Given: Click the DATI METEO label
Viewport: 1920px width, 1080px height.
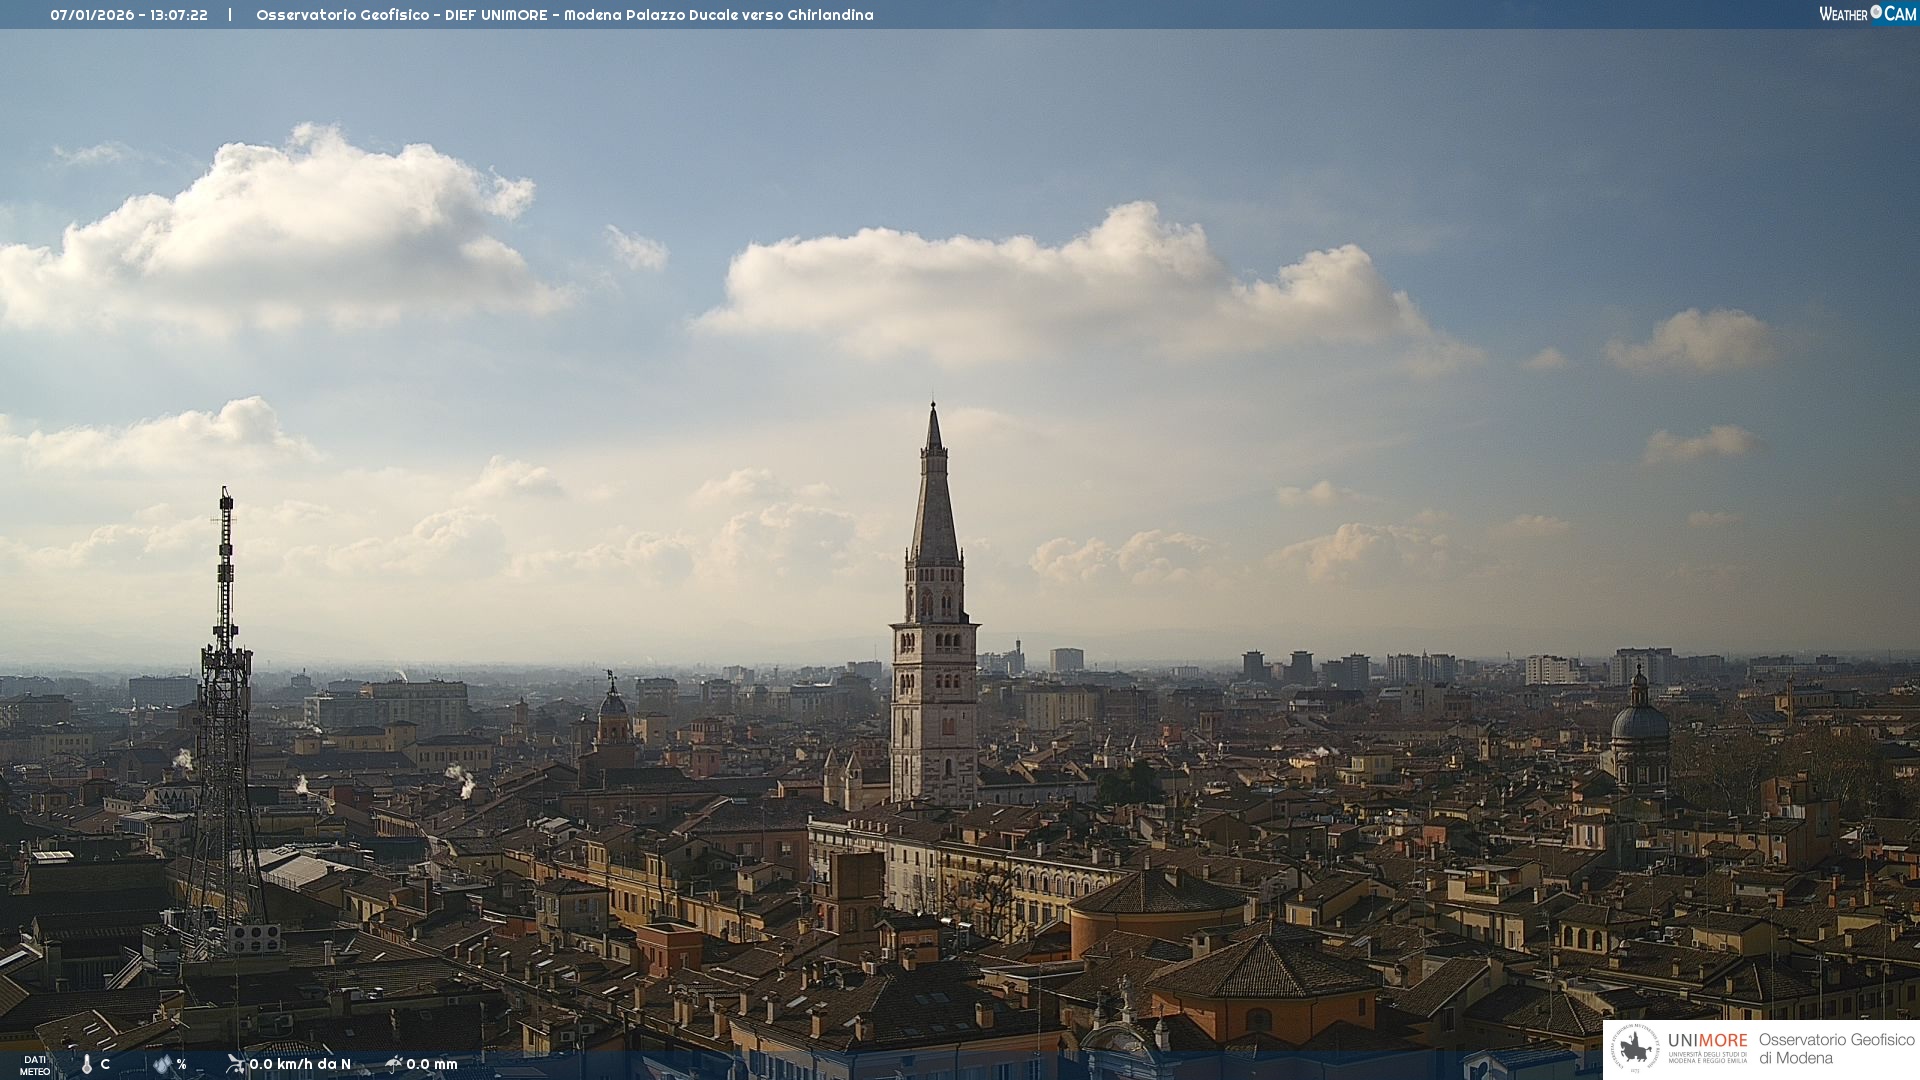Looking at the screenshot, I should coord(35,1065).
